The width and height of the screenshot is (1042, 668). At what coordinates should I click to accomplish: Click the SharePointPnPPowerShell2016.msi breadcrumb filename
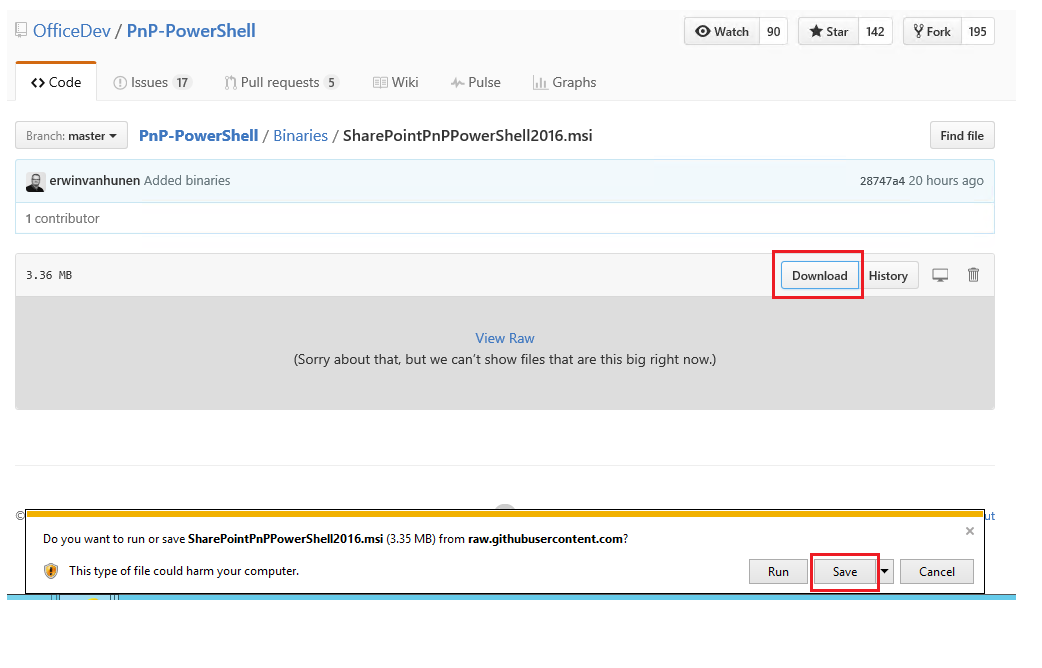coord(467,136)
